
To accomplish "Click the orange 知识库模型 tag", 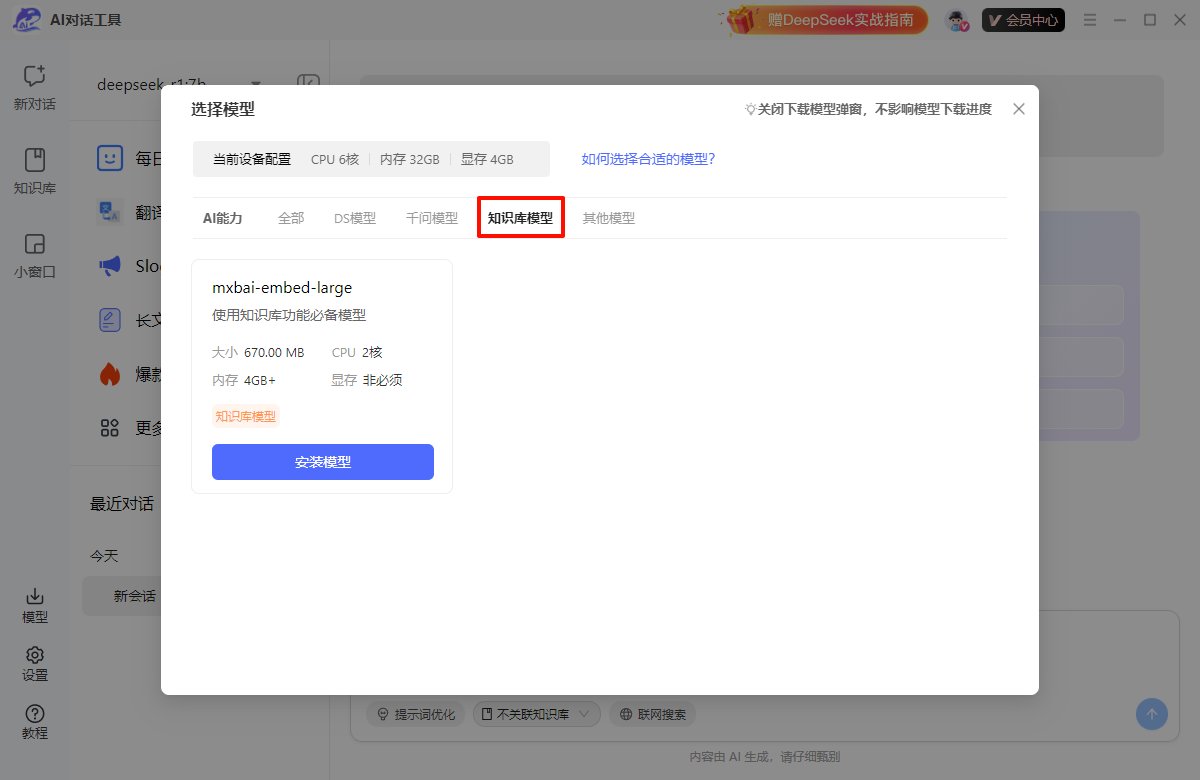I will [246, 416].
